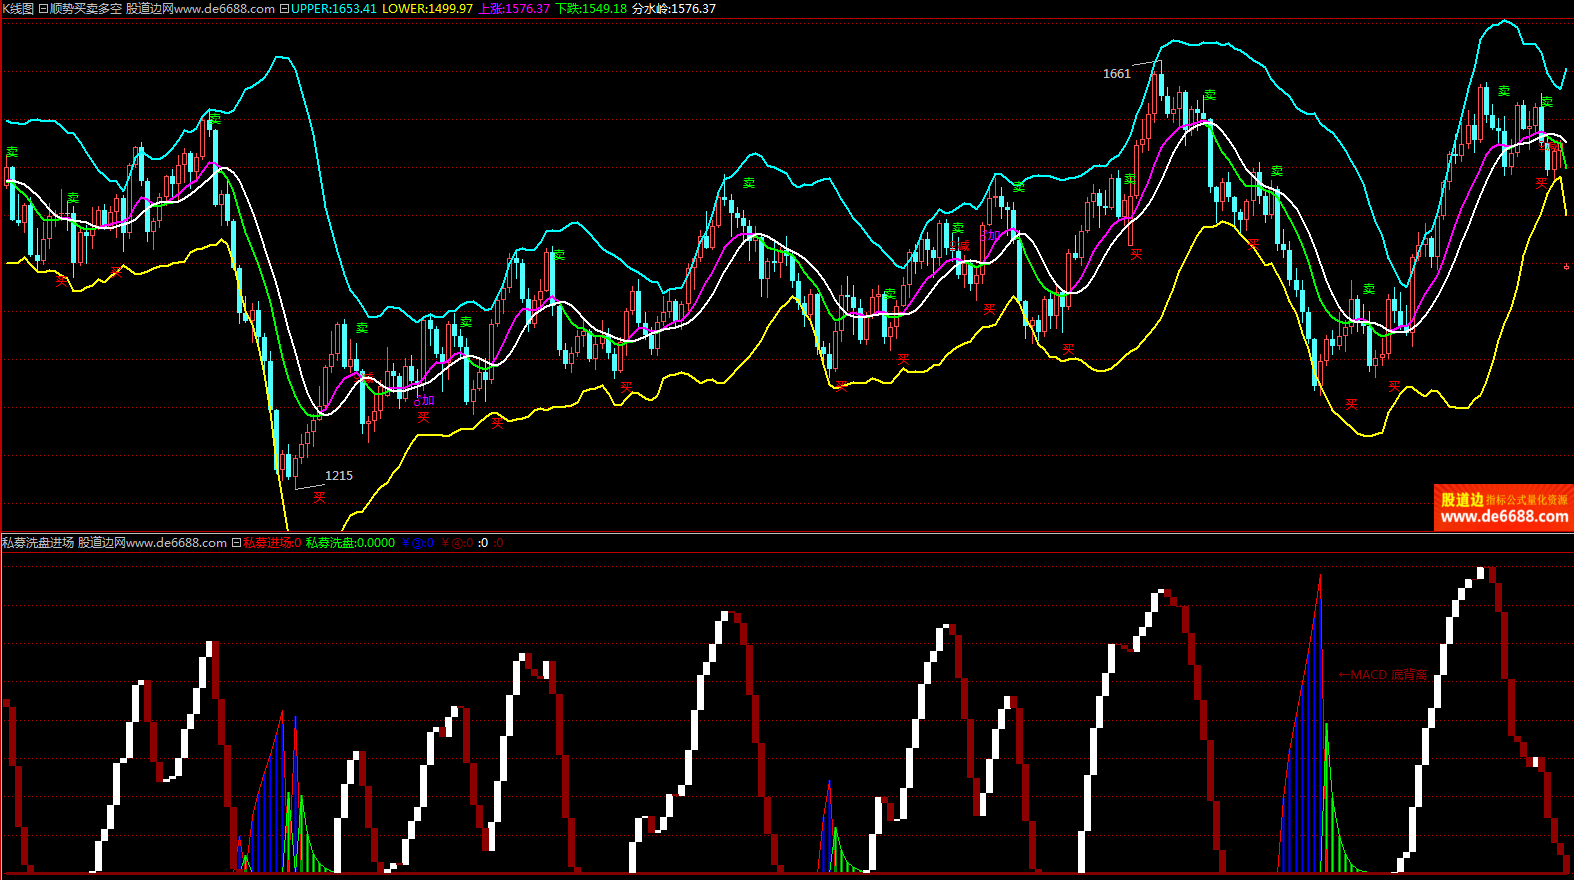Collapse the box before 私募进场 in lower panel
The width and height of the screenshot is (1574, 880).
[x=236, y=543]
